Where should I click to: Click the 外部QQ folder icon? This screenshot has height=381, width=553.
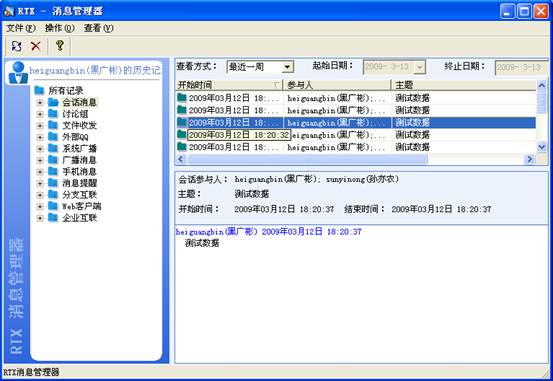pos(53,137)
